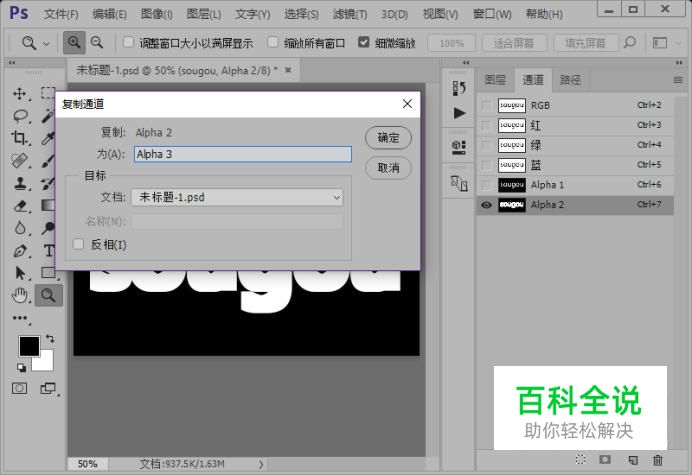Save selection as channel icon
This screenshot has width=692, height=475.
point(605,460)
